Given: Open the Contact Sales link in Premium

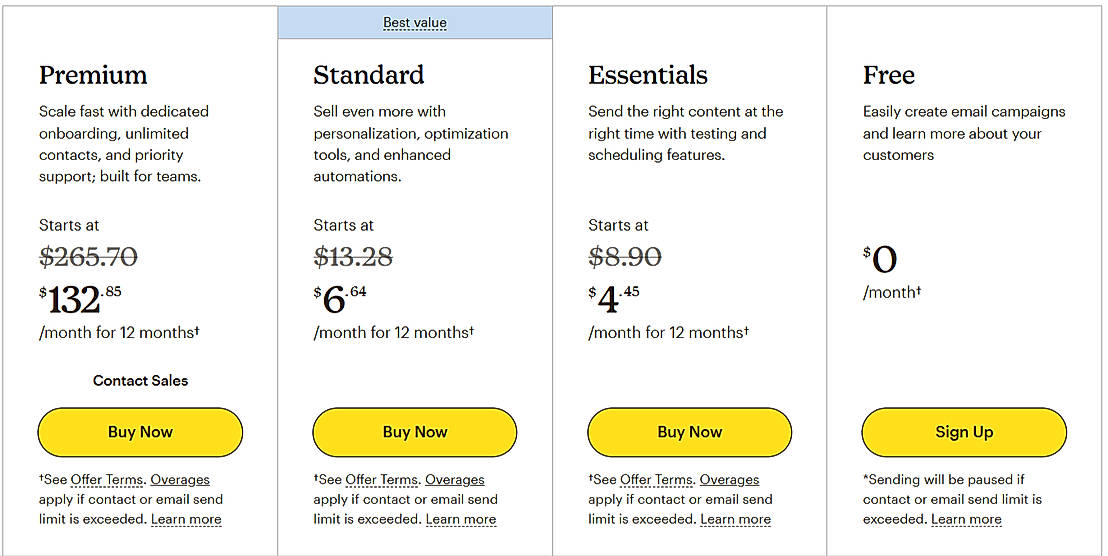Looking at the screenshot, I should point(140,381).
